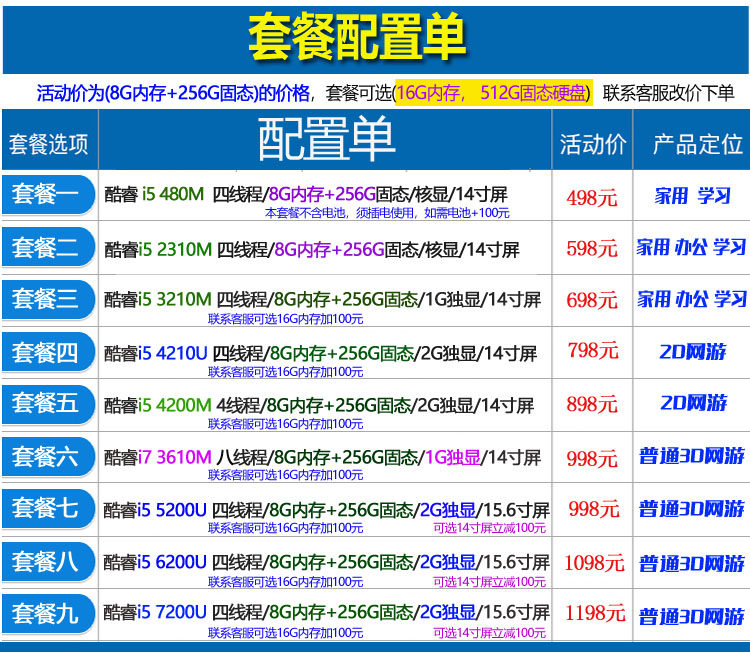Click the 1098元 price

click(x=595, y=563)
